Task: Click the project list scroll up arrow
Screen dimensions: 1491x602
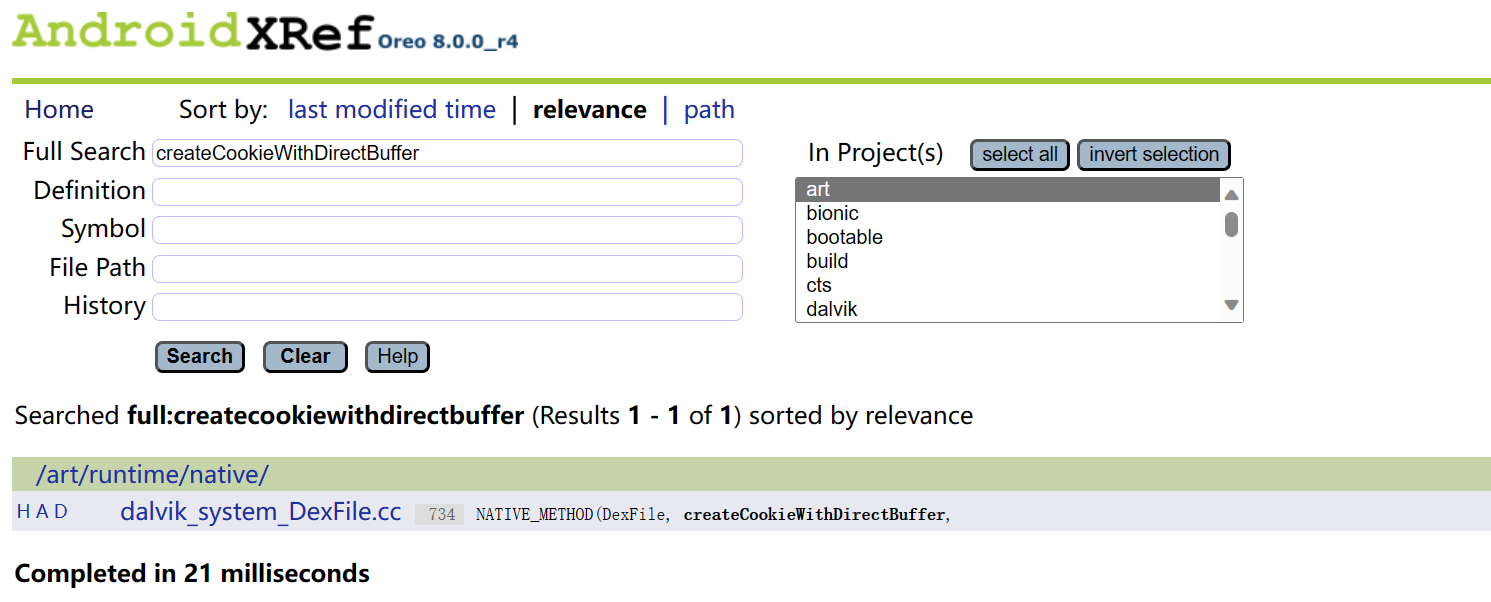Action: point(1232,195)
